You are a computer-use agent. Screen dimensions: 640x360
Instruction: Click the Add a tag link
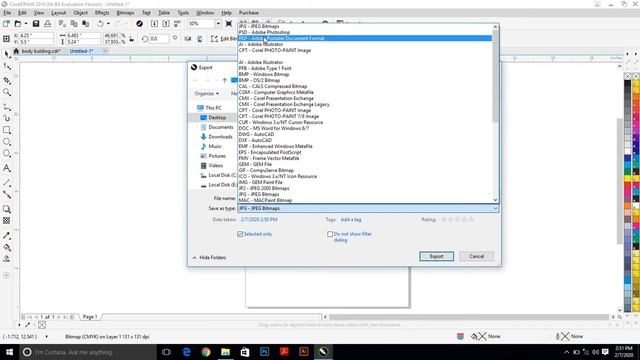(x=351, y=220)
